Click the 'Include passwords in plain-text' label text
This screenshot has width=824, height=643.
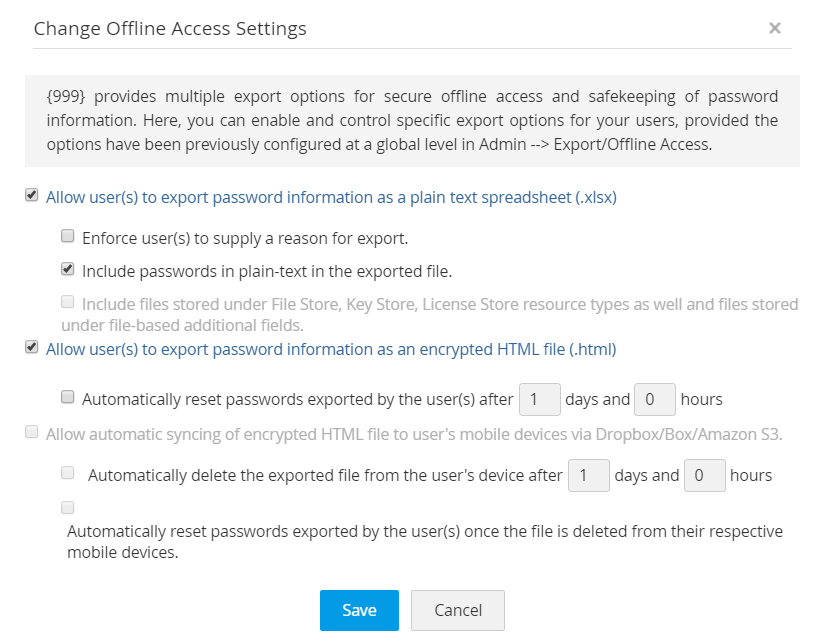click(x=267, y=270)
